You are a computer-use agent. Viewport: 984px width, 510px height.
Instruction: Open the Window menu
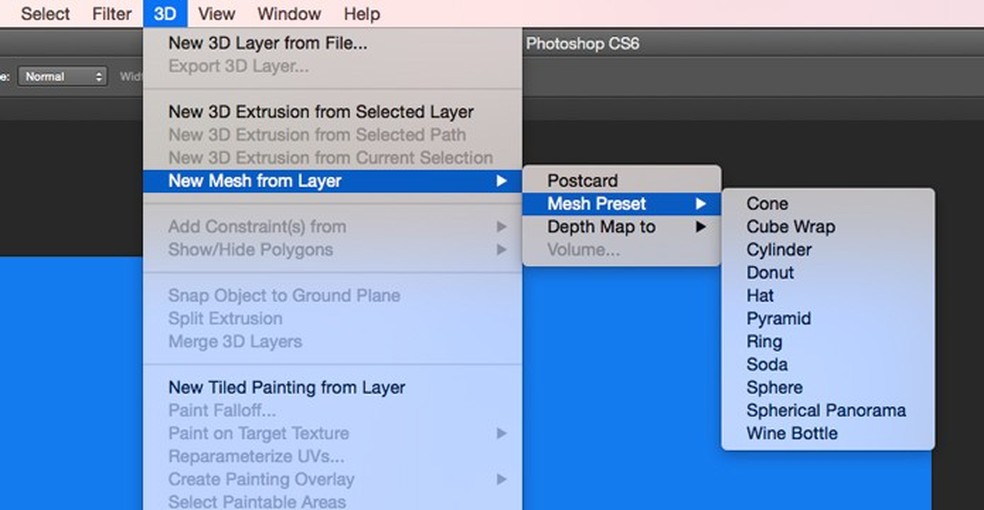[x=288, y=14]
